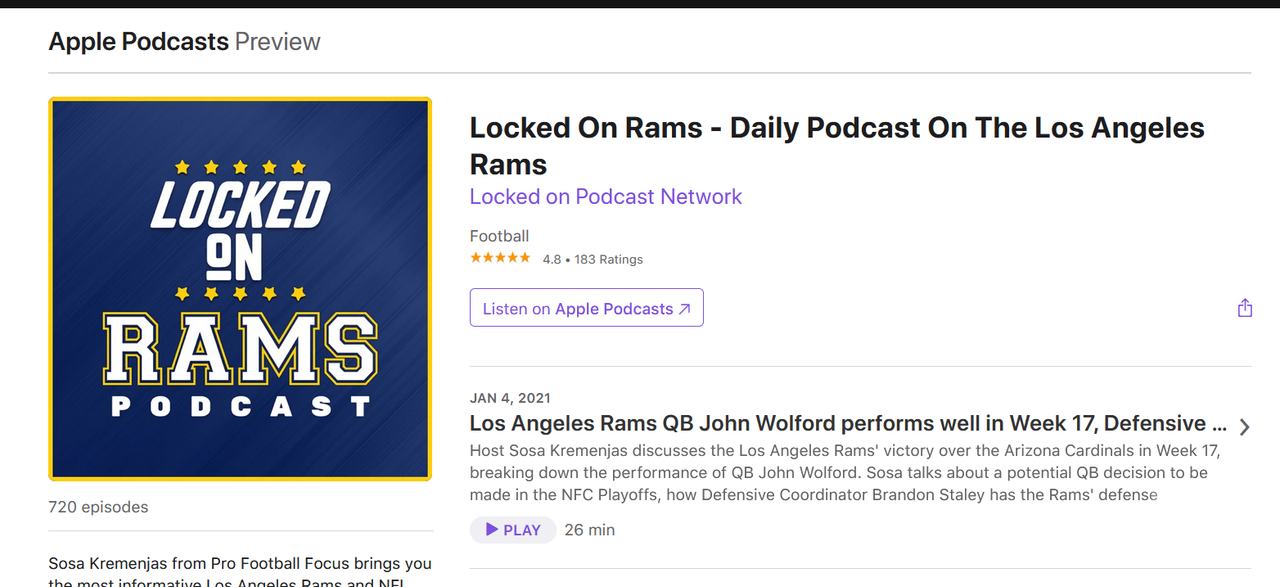Click Listen on Apple Podcasts button

point(587,308)
